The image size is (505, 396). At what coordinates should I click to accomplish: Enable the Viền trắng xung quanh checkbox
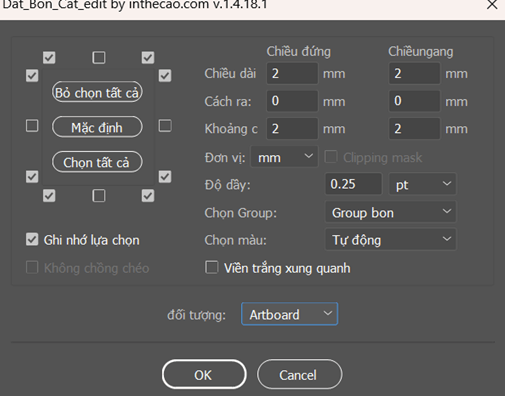pyautogui.click(x=212, y=267)
